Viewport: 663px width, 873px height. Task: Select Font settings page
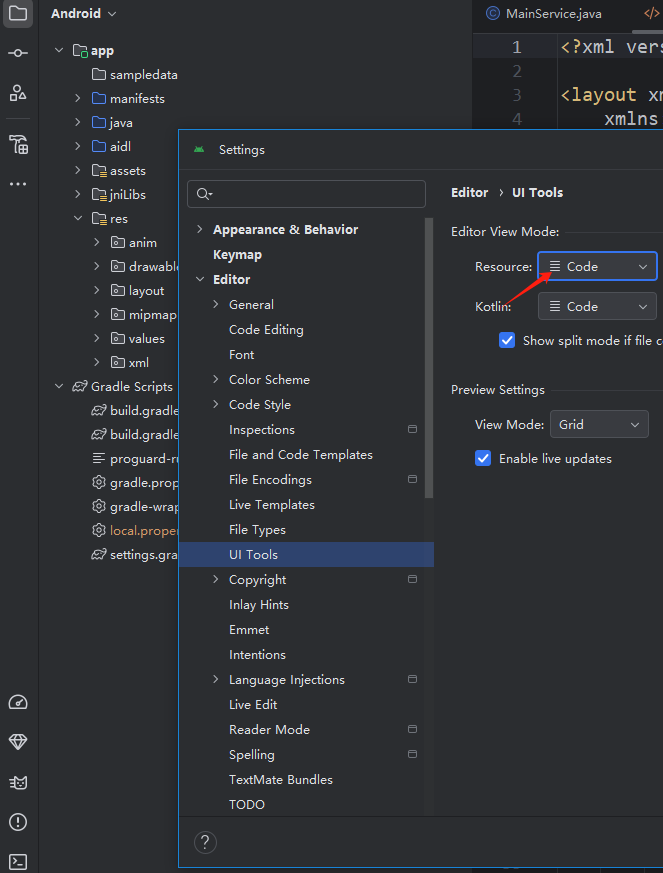[242, 355]
